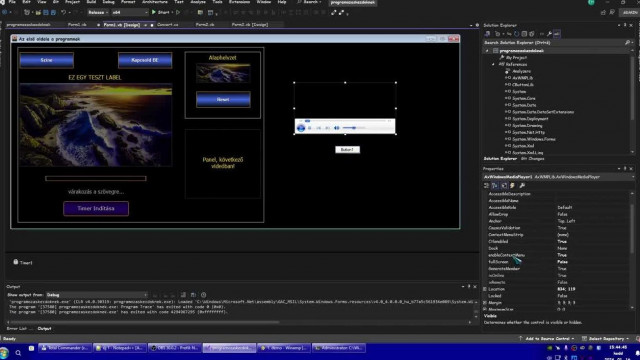Viewport: 640px width, 360px height.
Task: Click Winamp button in the taskbar
Action: pyautogui.click(x=284, y=348)
